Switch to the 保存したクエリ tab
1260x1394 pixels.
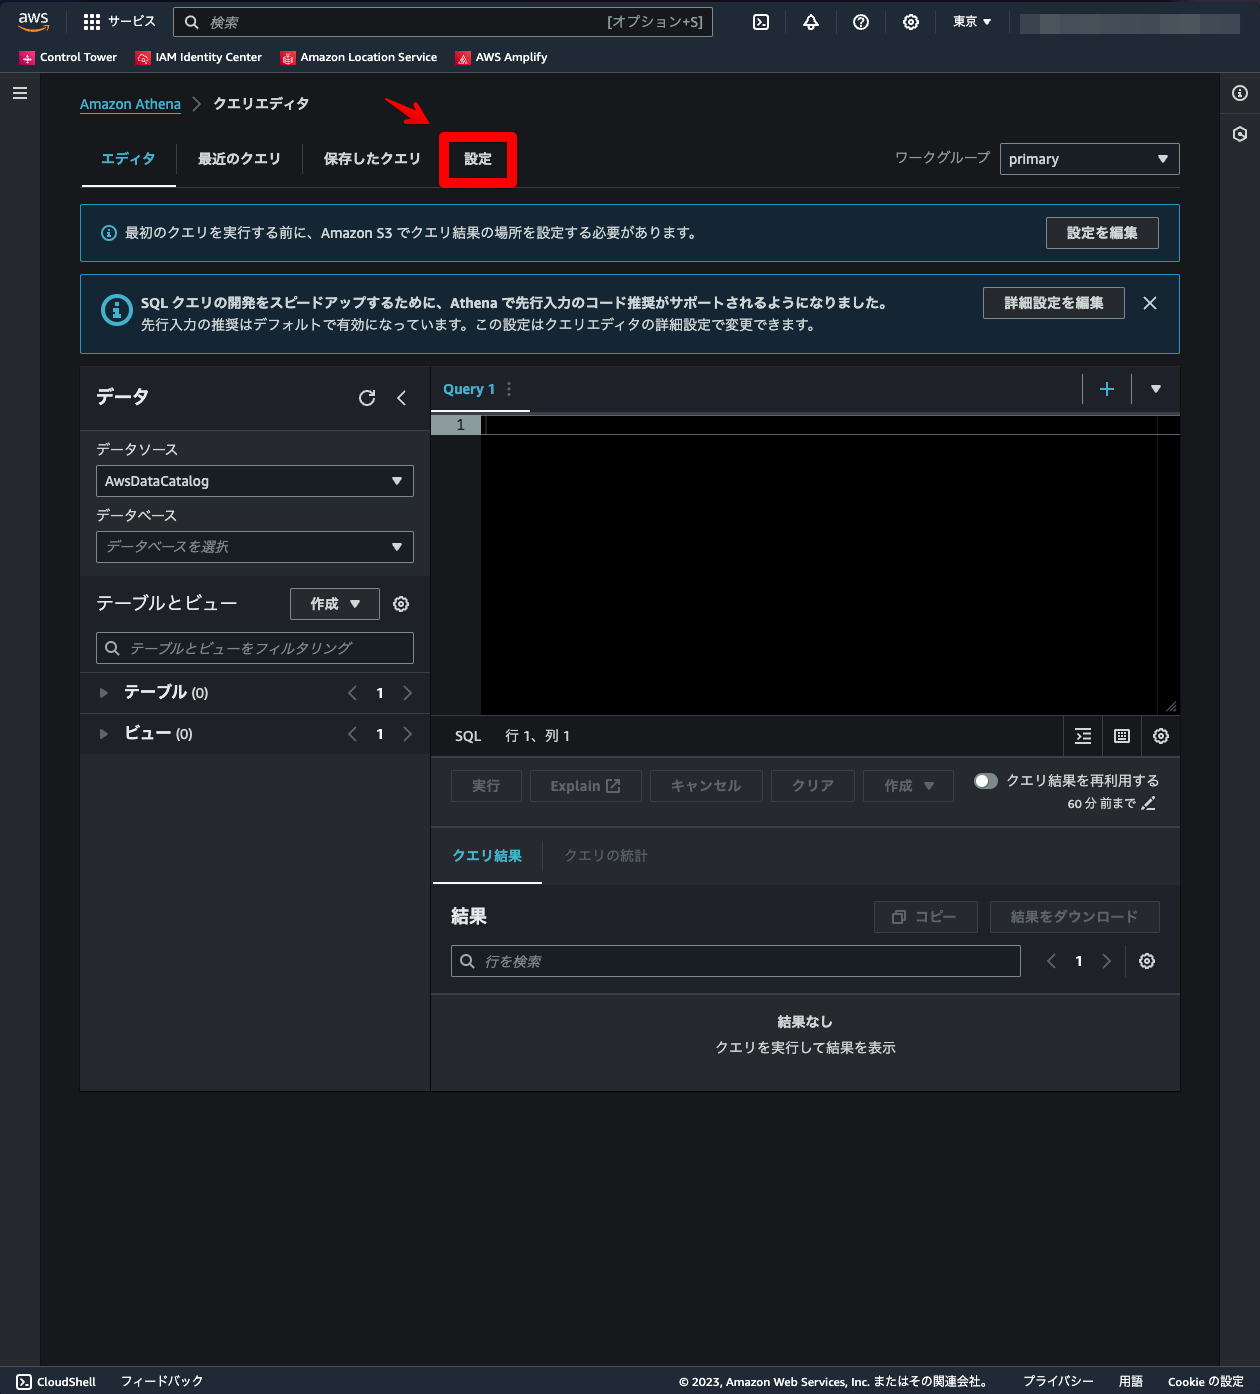click(x=372, y=159)
